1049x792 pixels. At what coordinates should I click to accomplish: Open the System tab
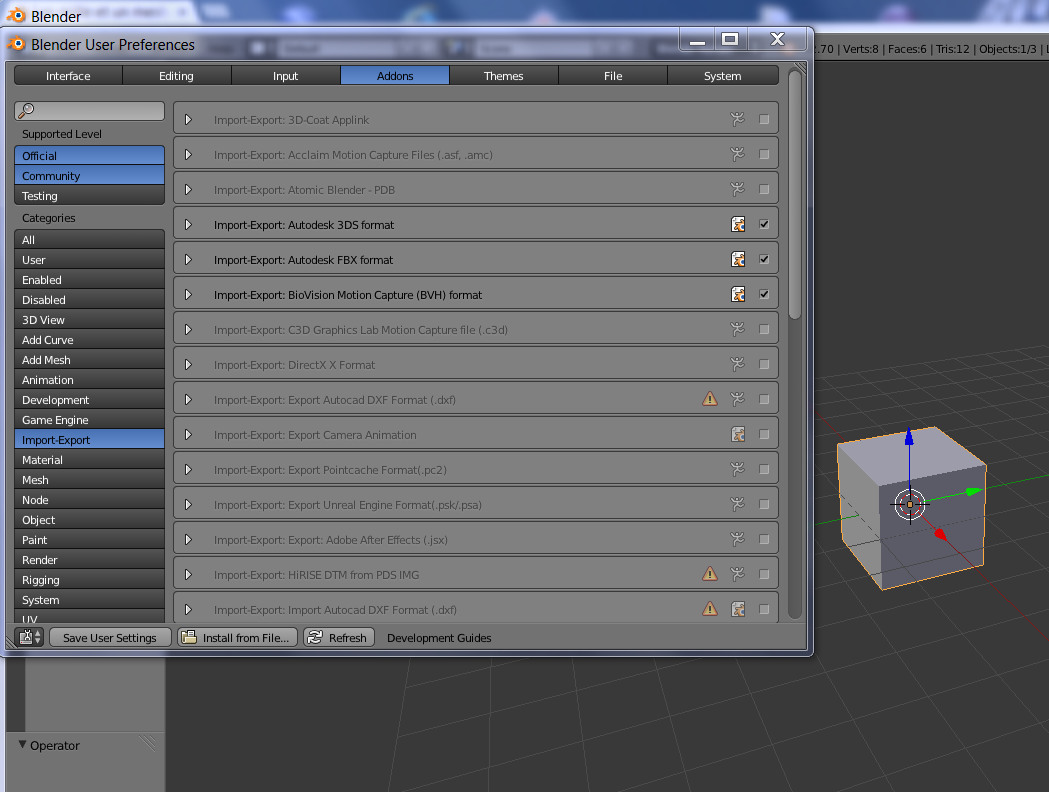(x=723, y=76)
